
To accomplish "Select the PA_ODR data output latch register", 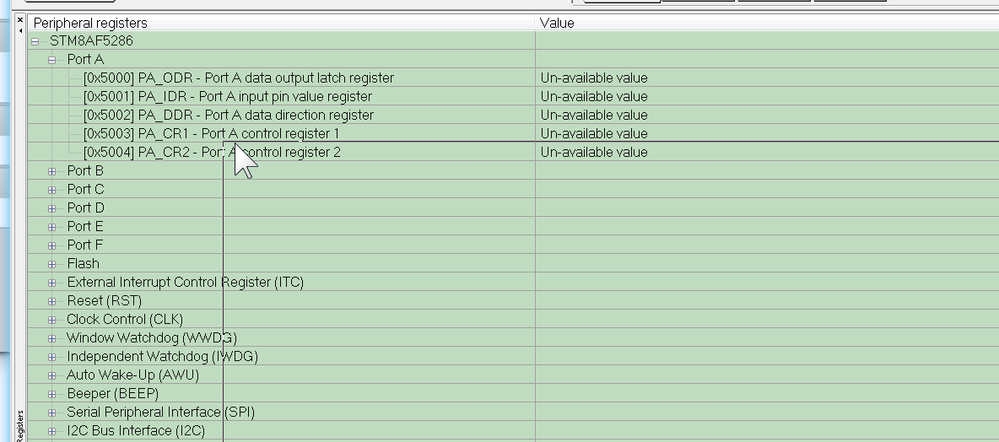I will (x=239, y=78).
